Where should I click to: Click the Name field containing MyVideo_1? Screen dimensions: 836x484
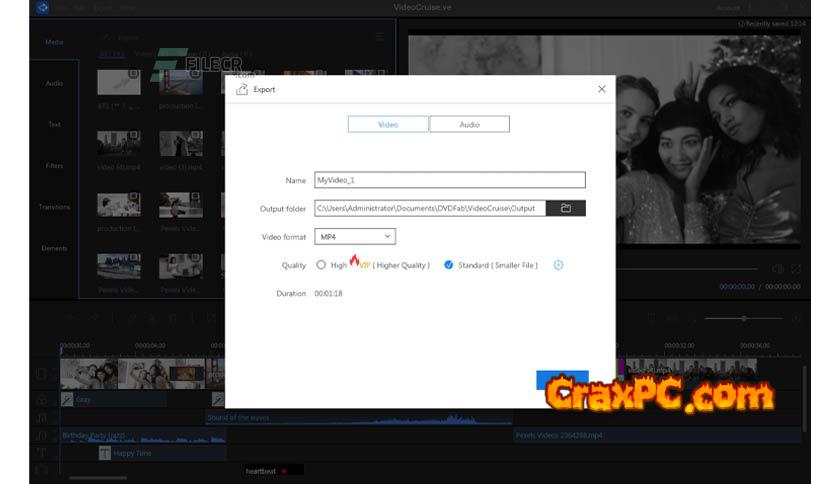[449, 180]
